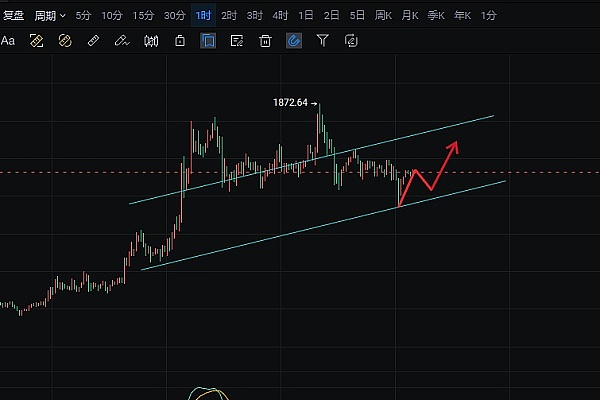Click the 1872.64 high price label
Image resolution: width=600 pixels, height=400 pixels.
tap(292, 102)
